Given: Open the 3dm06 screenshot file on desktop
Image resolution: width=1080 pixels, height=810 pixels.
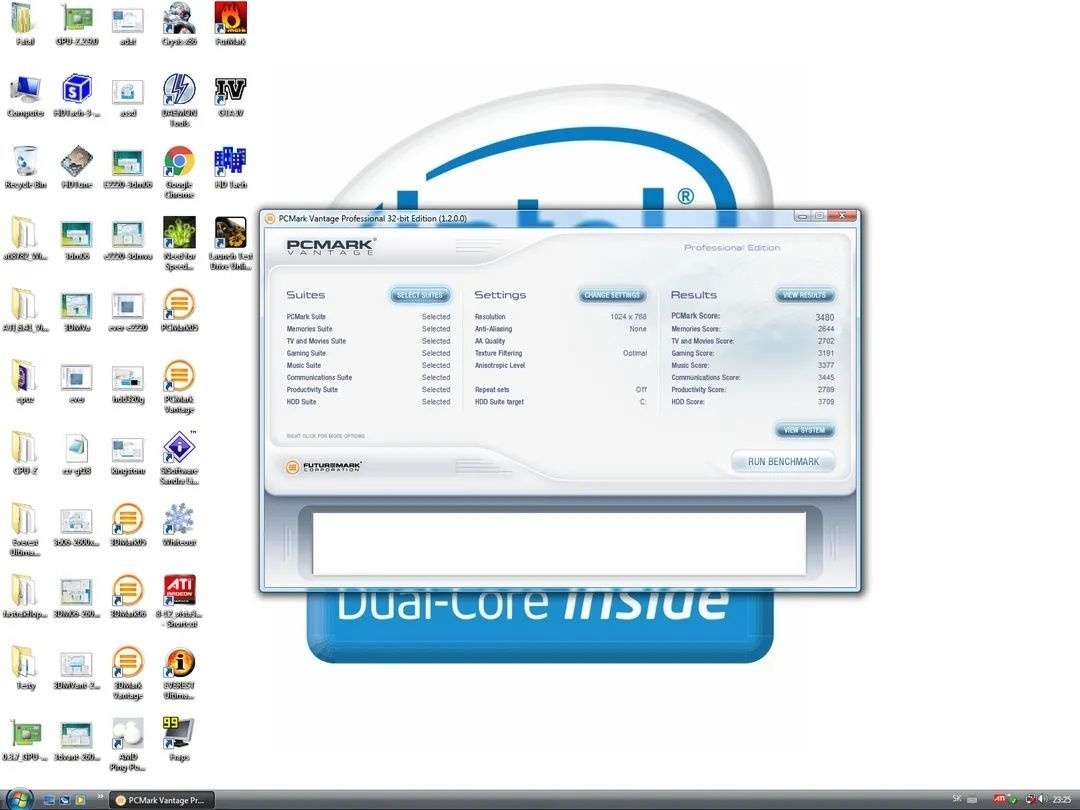Looking at the screenshot, I should [76, 238].
